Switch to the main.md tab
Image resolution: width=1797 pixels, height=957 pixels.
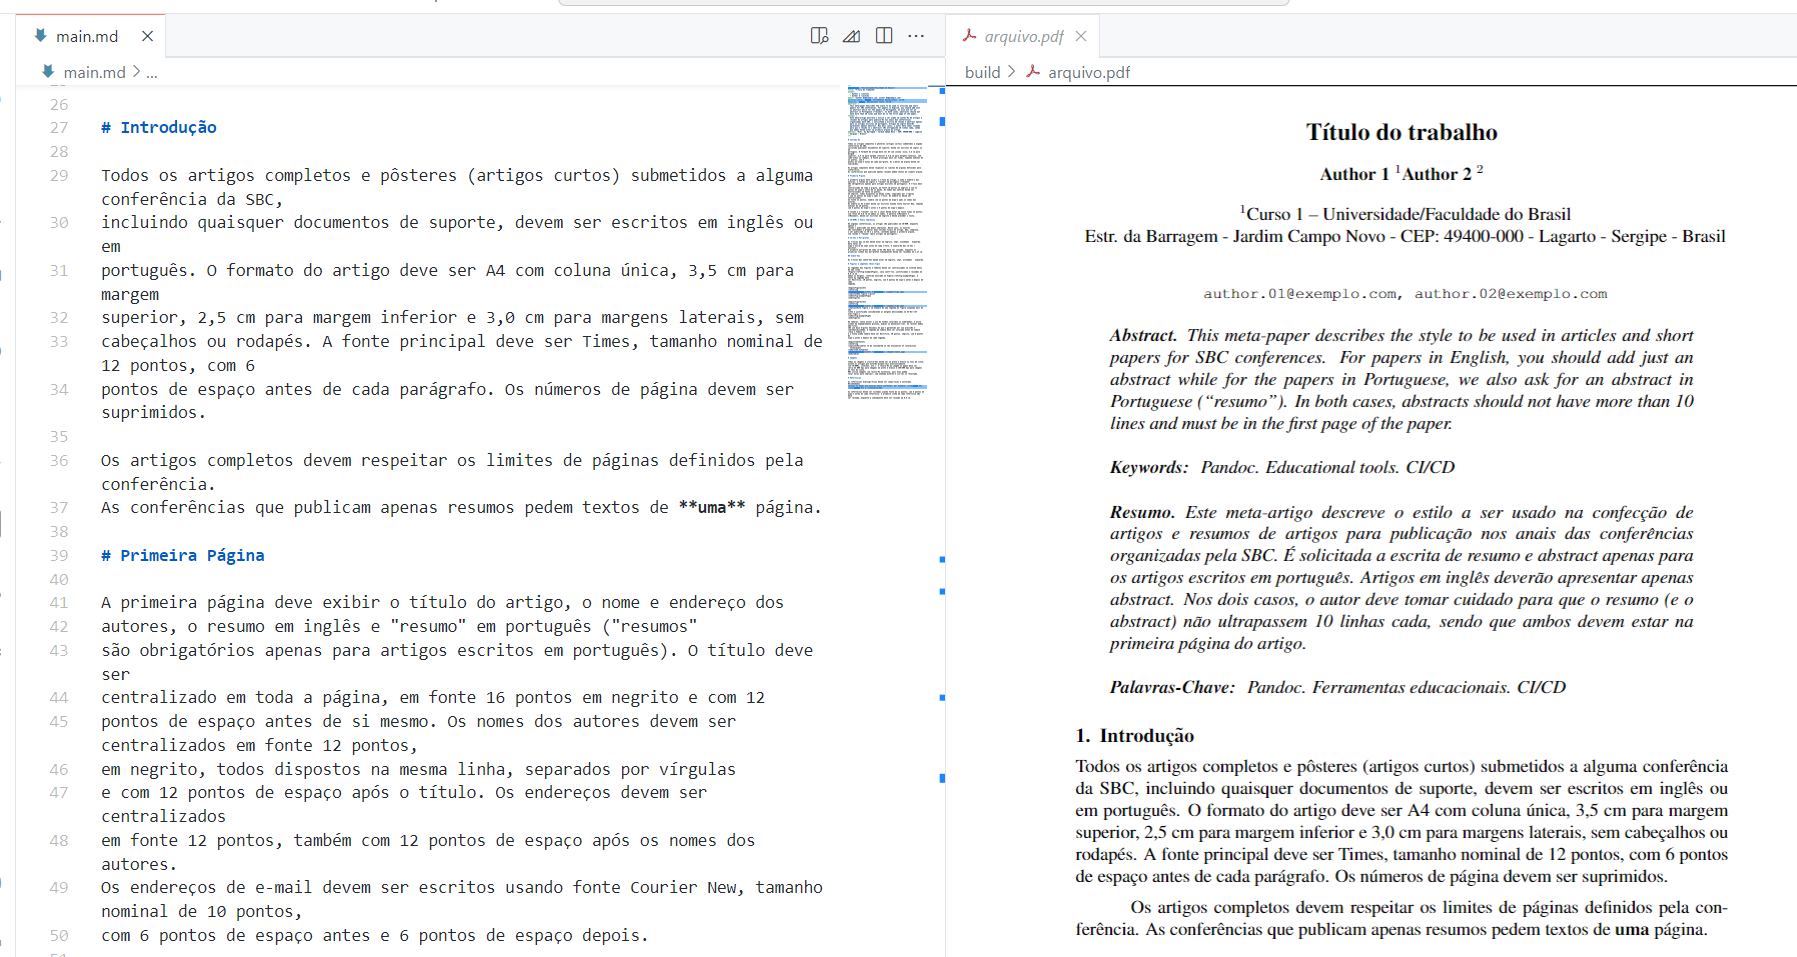[x=88, y=35]
